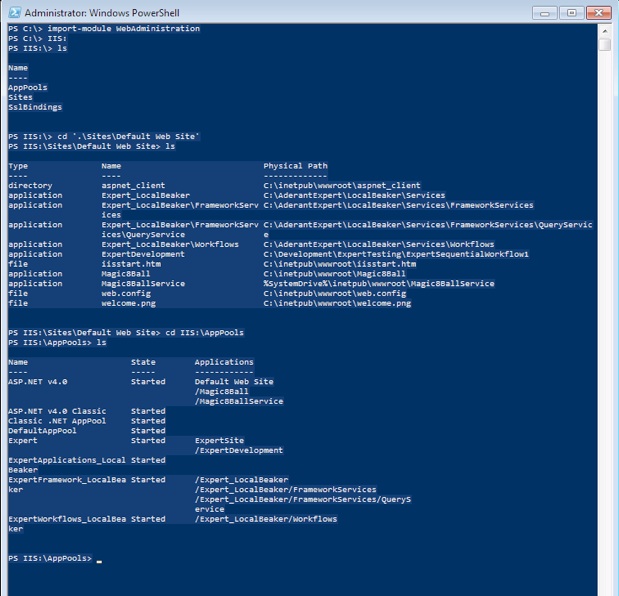The image size is (619, 596).
Task: Click the 'Physical Path' column header
Action: (295, 166)
